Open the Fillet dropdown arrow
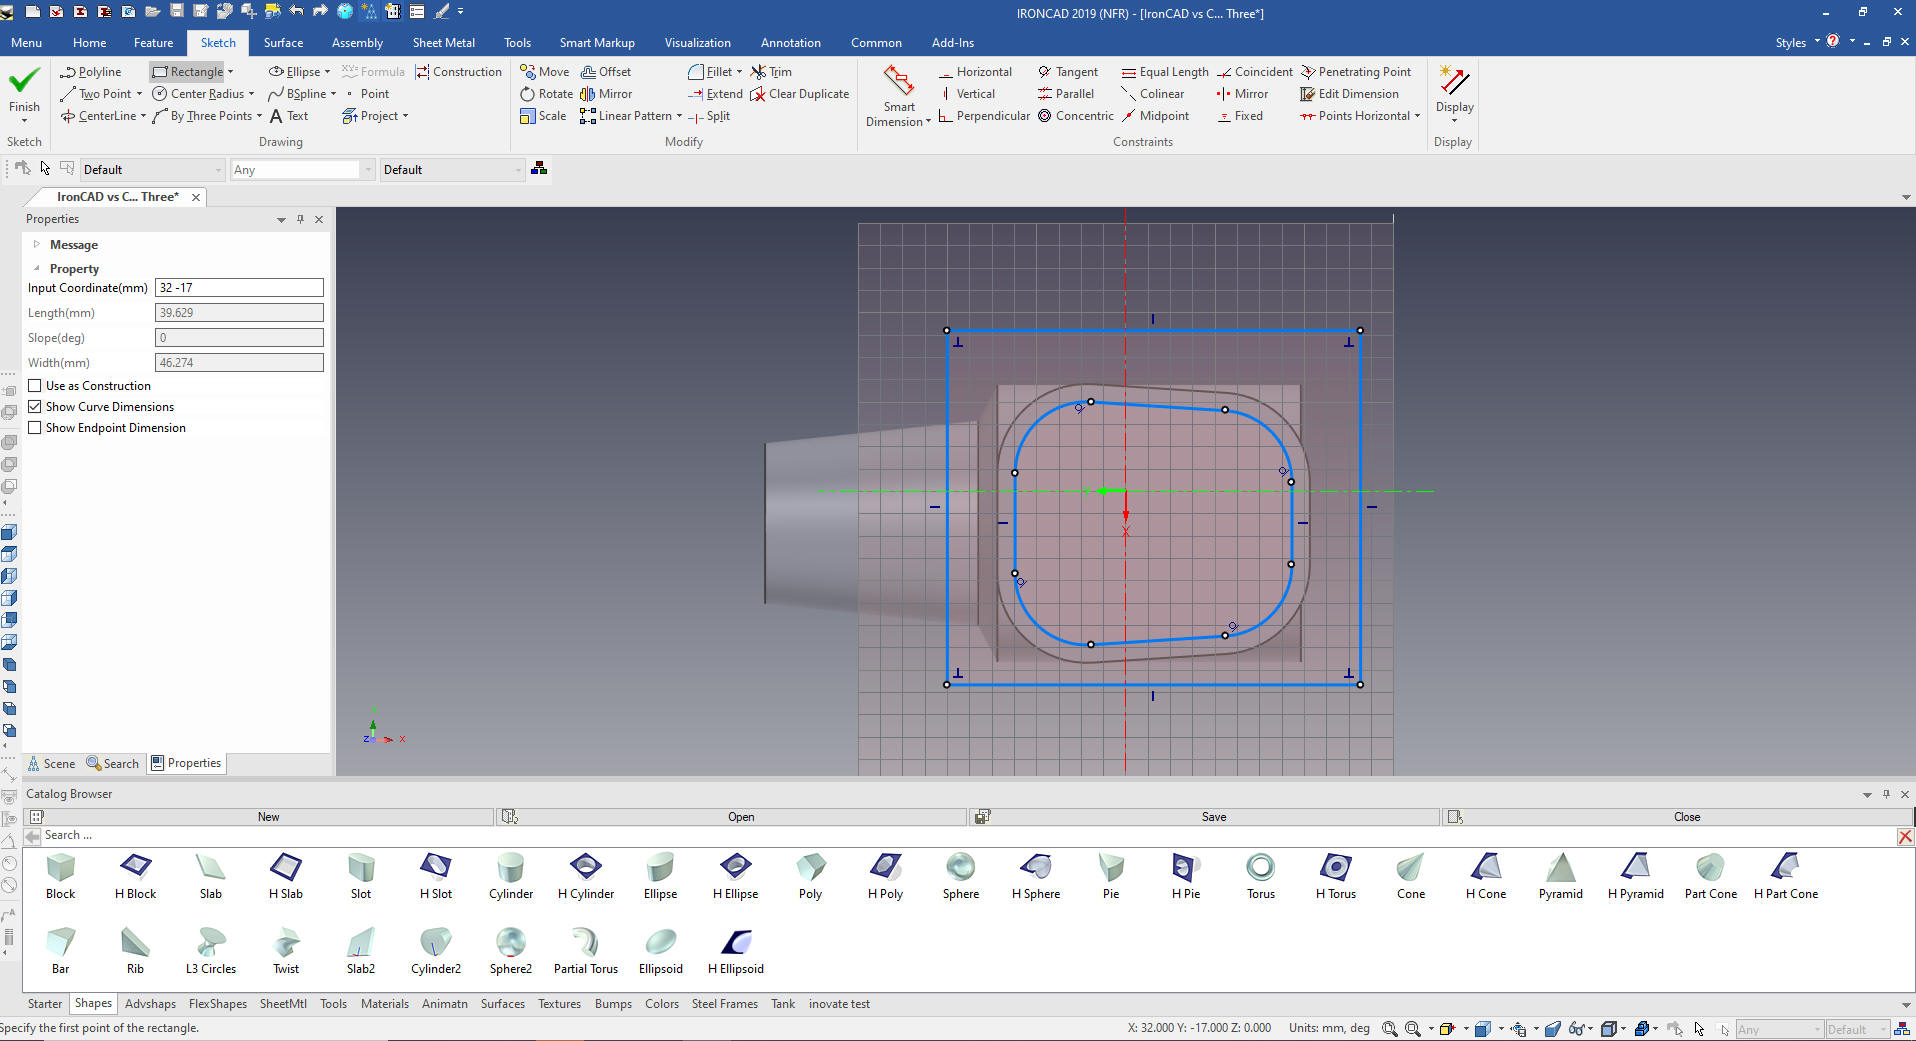Screen dimensions: 1916x1041 tap(739, 72)
